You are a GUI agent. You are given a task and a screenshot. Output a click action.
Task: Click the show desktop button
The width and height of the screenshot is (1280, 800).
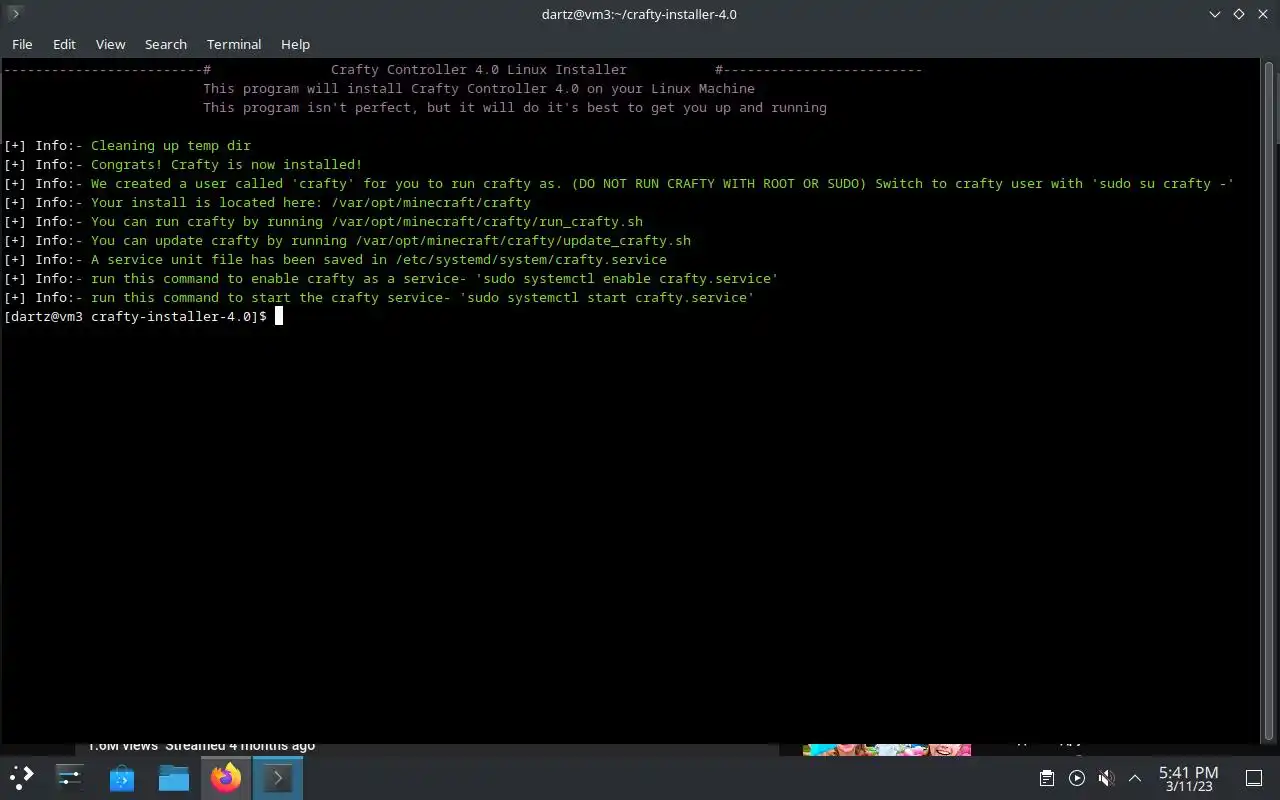pos(1253,778)
